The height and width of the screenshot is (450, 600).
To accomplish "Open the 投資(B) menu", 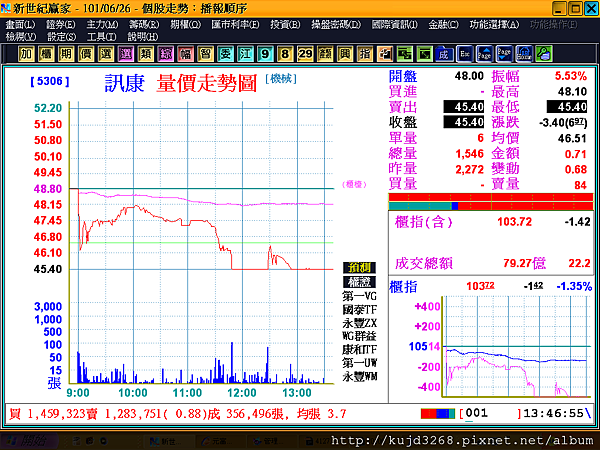I will coord(285,25).
